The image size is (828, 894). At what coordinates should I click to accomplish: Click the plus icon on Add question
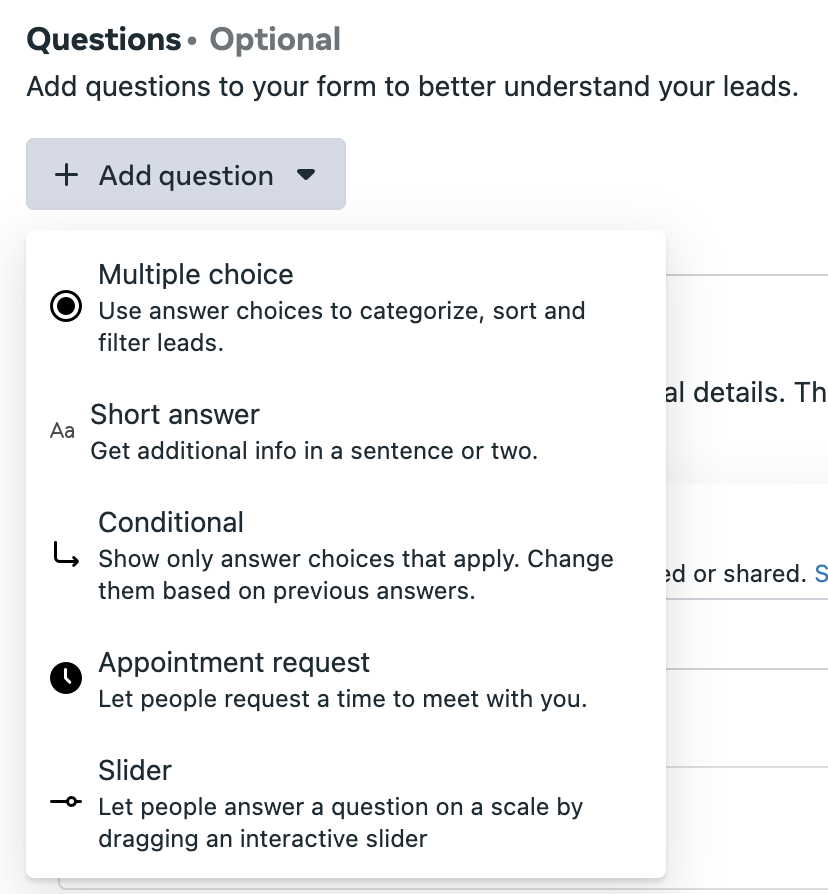66,174
